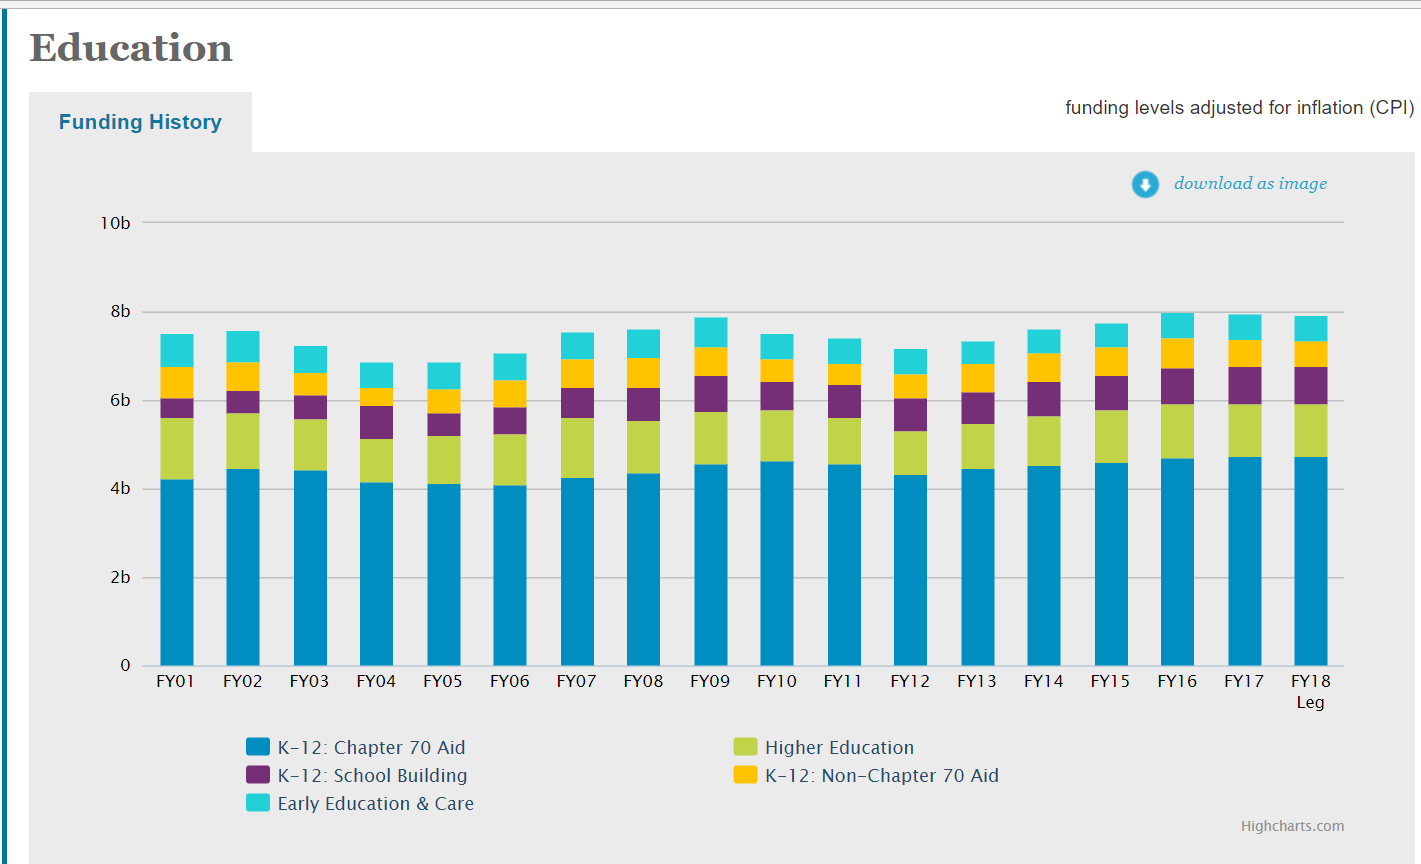
Task: Select FY01 Chapter 70 Aid blue bar
Action: click(x=177, y=573)
